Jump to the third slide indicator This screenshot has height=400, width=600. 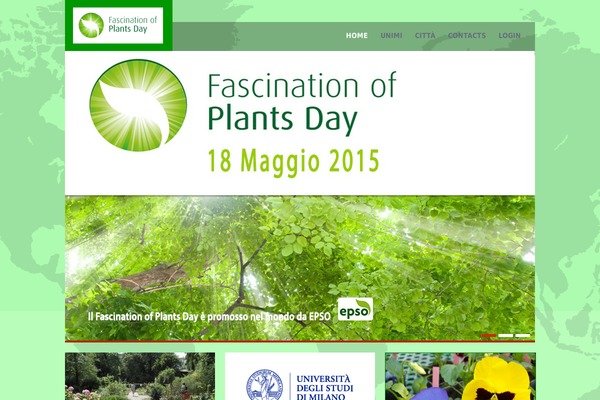click(x=523, y=336)
